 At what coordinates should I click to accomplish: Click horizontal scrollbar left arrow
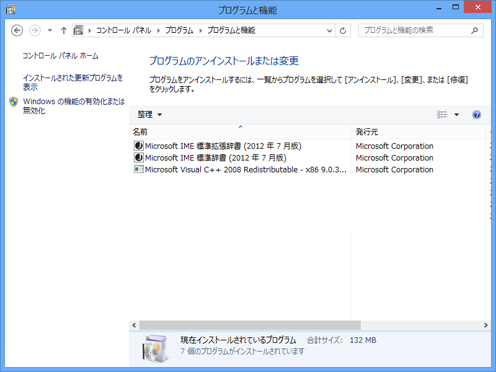pyautogui.click(x=134, y=325)
